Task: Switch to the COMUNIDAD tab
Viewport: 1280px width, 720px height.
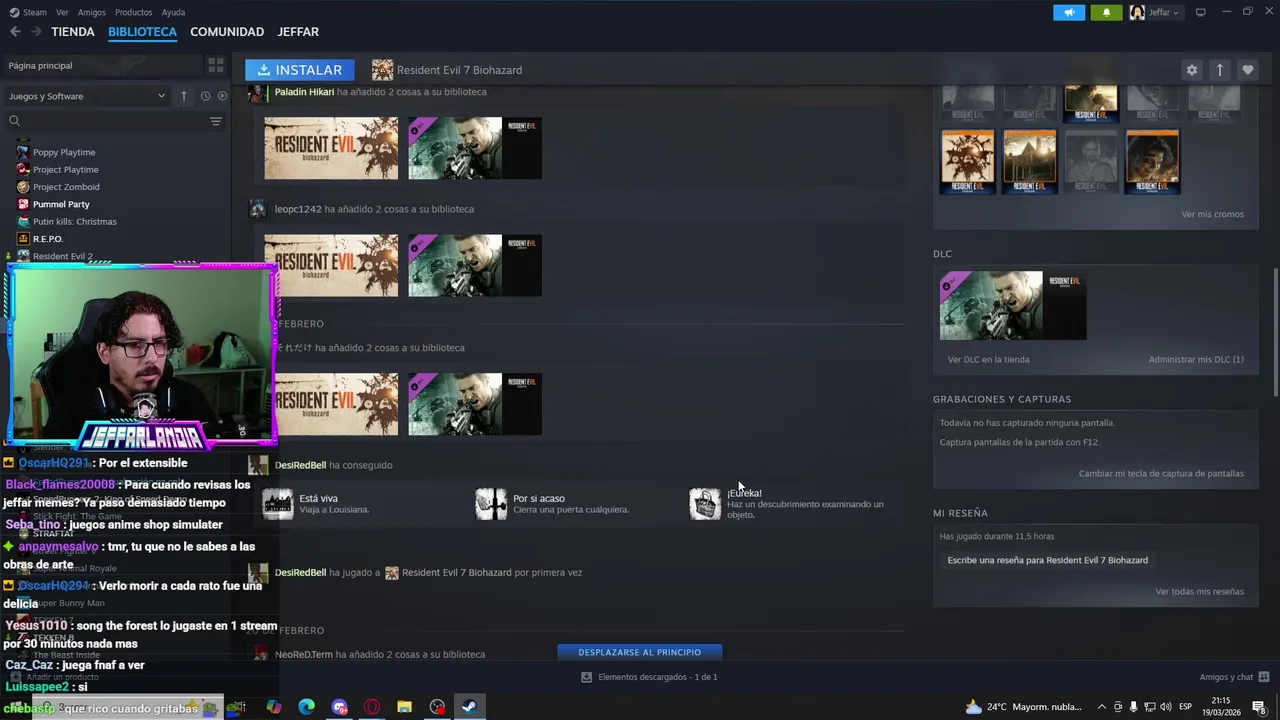Action: pos(227,32)
